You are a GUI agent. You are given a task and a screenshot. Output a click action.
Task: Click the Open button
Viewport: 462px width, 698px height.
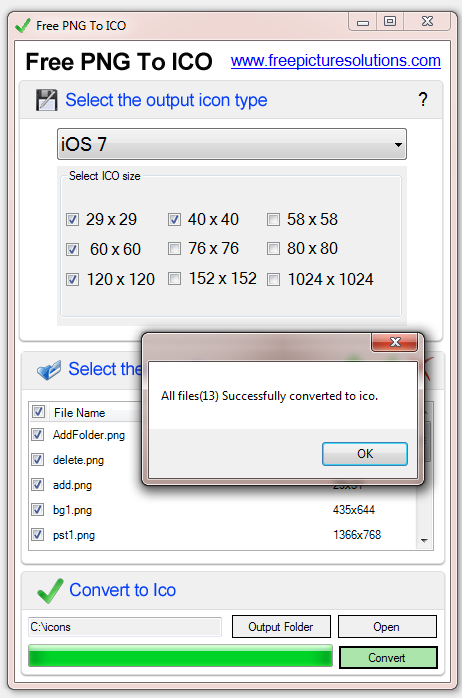(387, 627)
